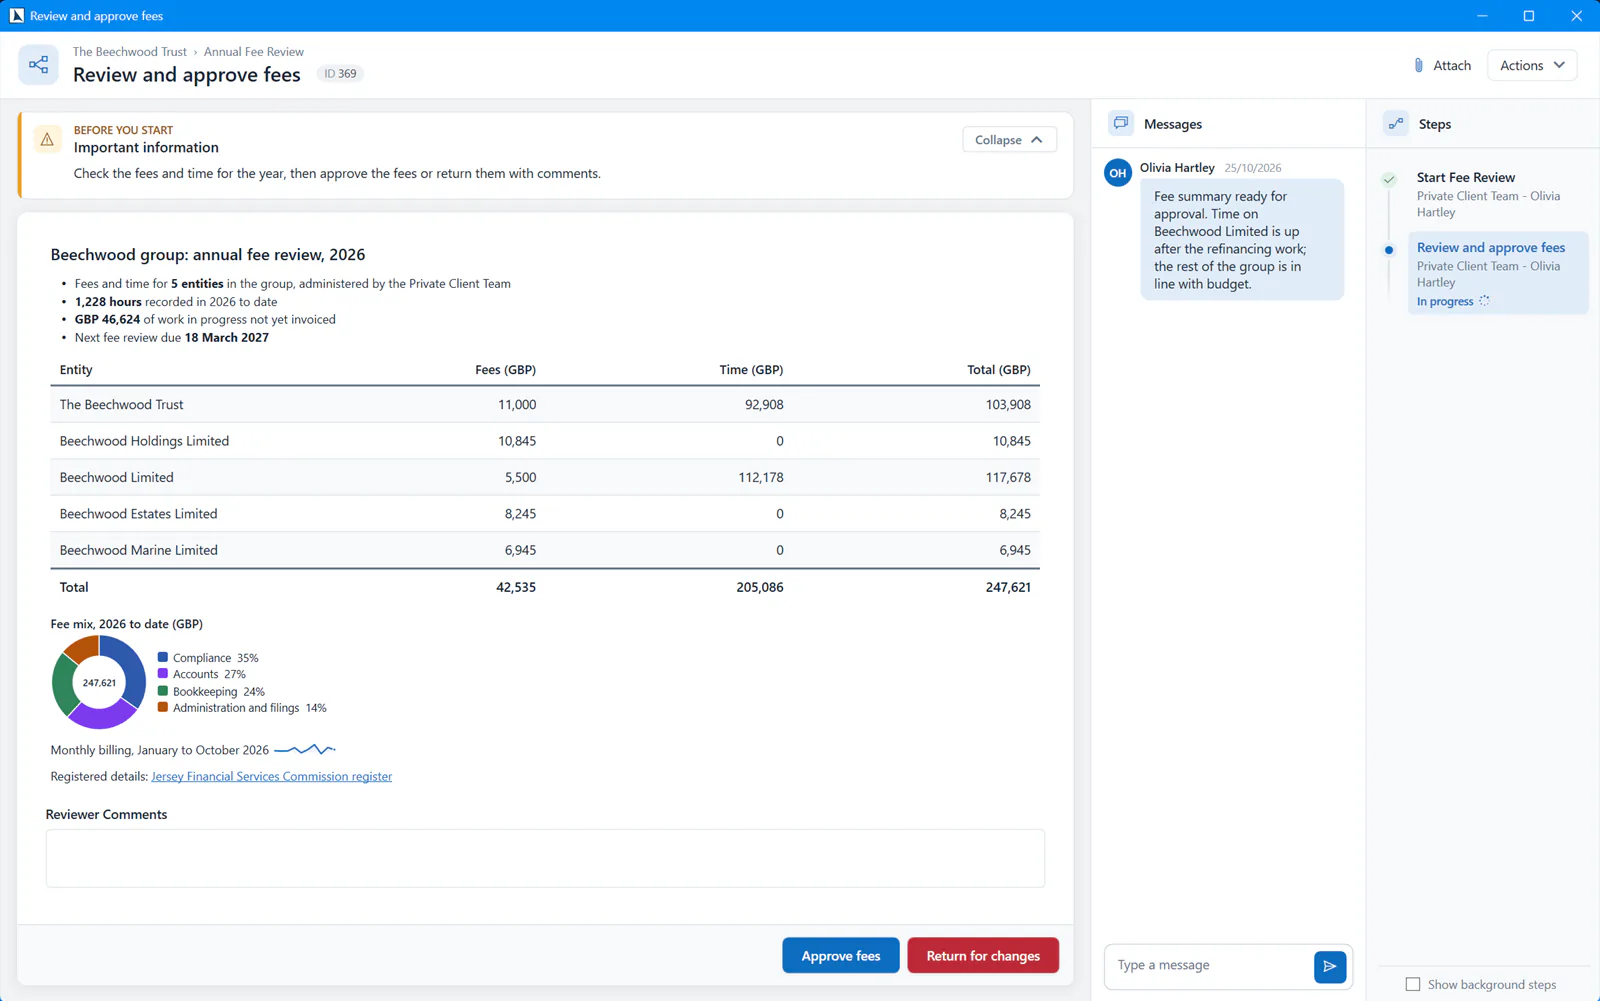The image size is (1600, 1001).
Task: Click Beechwood Marine Limited entity
Action: (139, 551)
